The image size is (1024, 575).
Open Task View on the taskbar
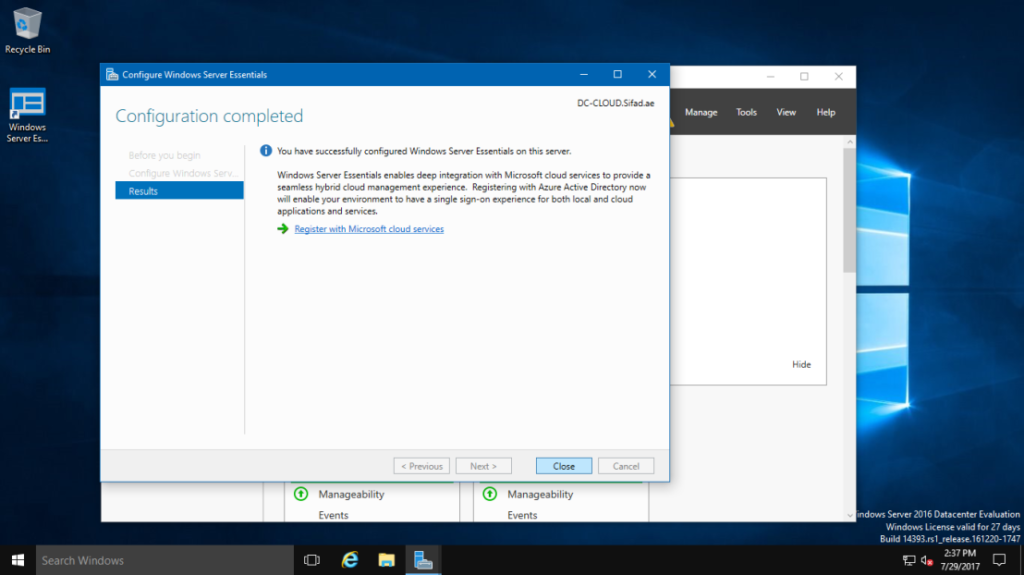(x=312, y=560)
